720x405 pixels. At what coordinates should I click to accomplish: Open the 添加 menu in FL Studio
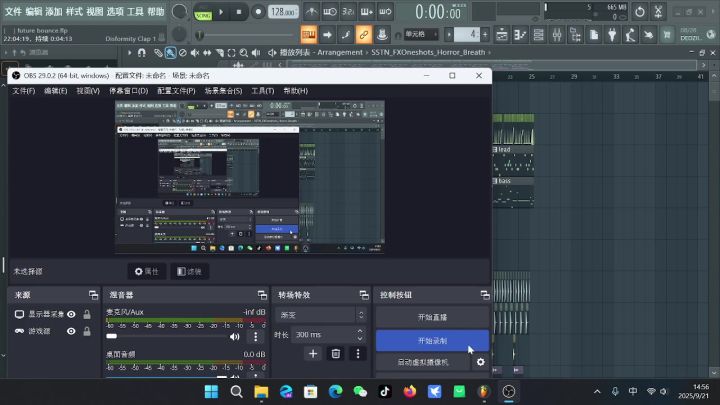[x=54, y=11]
